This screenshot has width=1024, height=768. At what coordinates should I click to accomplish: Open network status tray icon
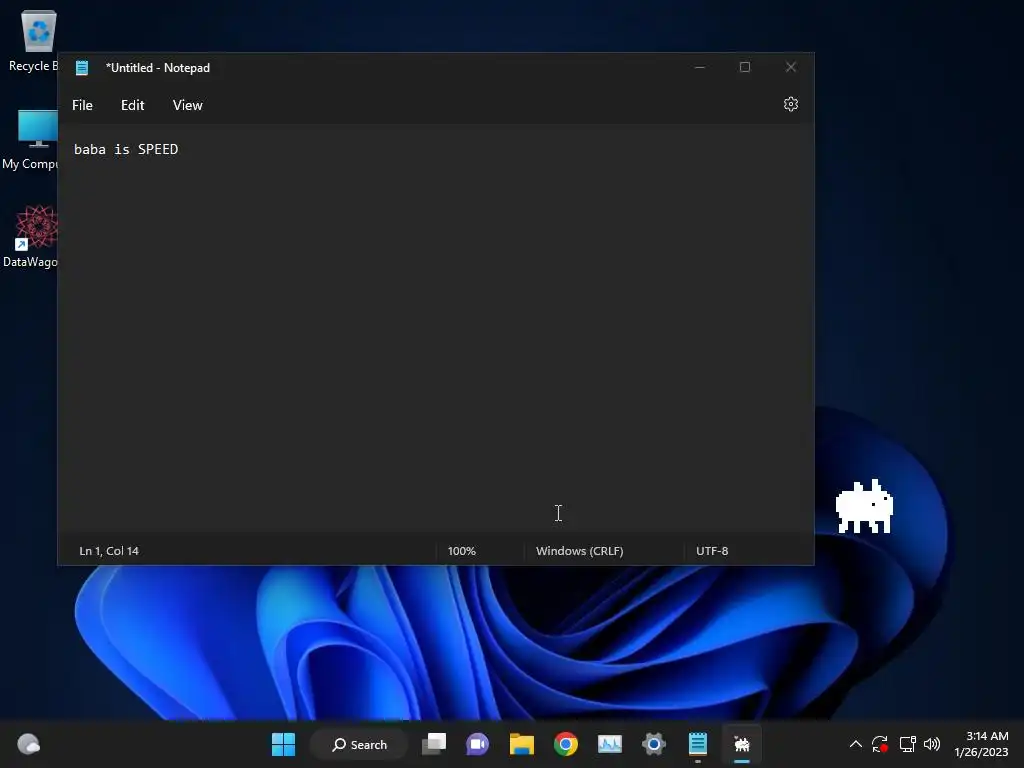click(x=907, y=744)
